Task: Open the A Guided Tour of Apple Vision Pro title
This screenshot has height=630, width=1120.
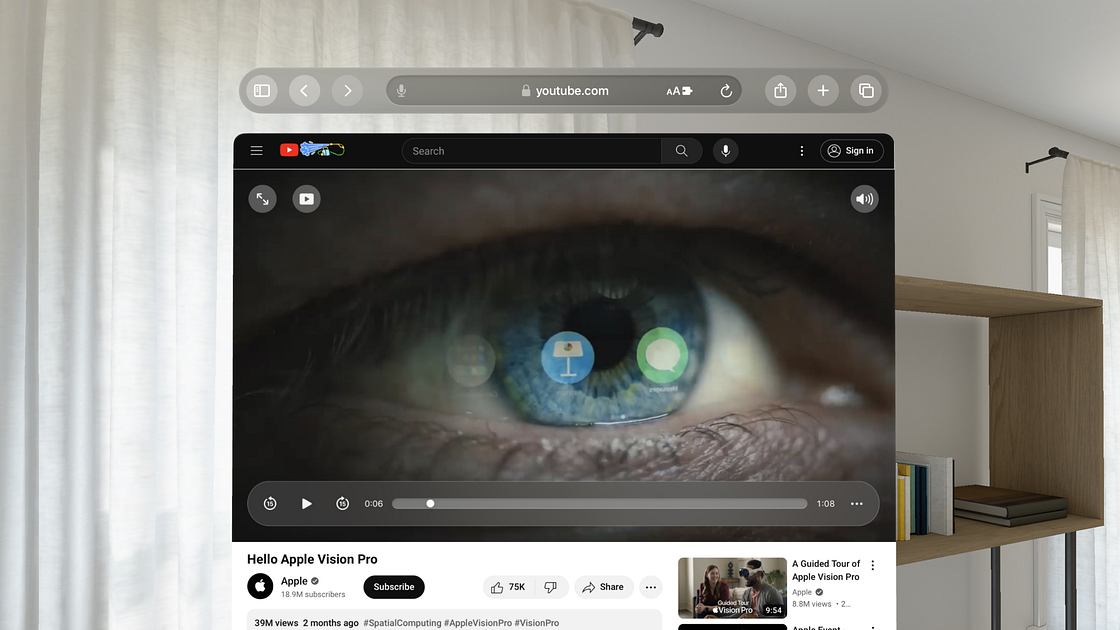Action: point(826,570)
